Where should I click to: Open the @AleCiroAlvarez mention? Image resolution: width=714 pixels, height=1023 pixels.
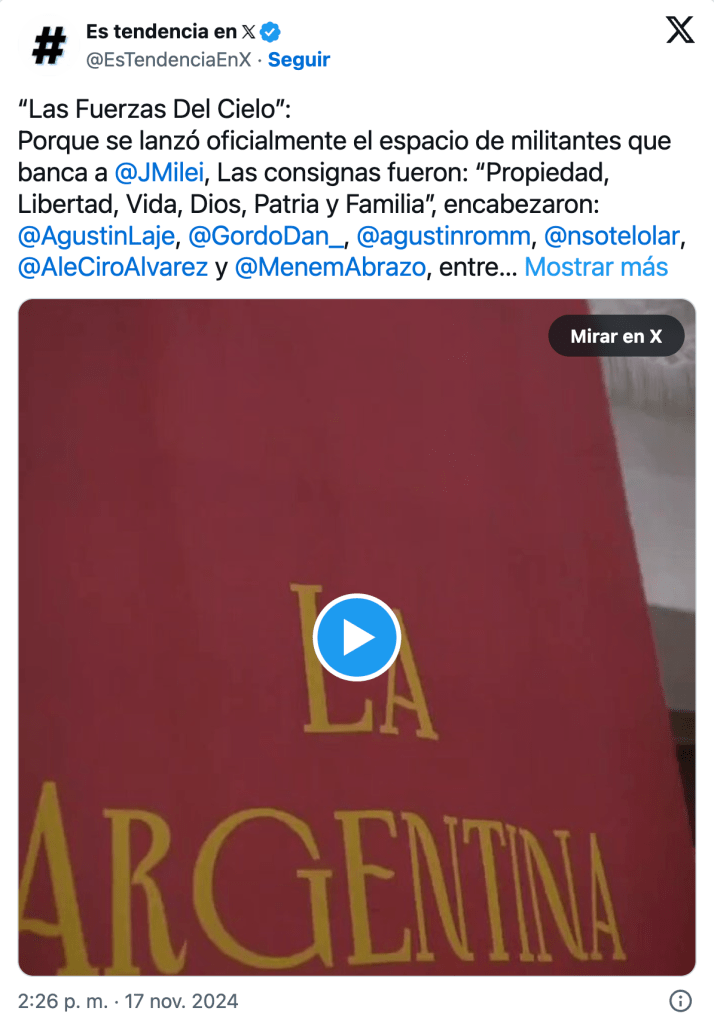click(113, 267)
